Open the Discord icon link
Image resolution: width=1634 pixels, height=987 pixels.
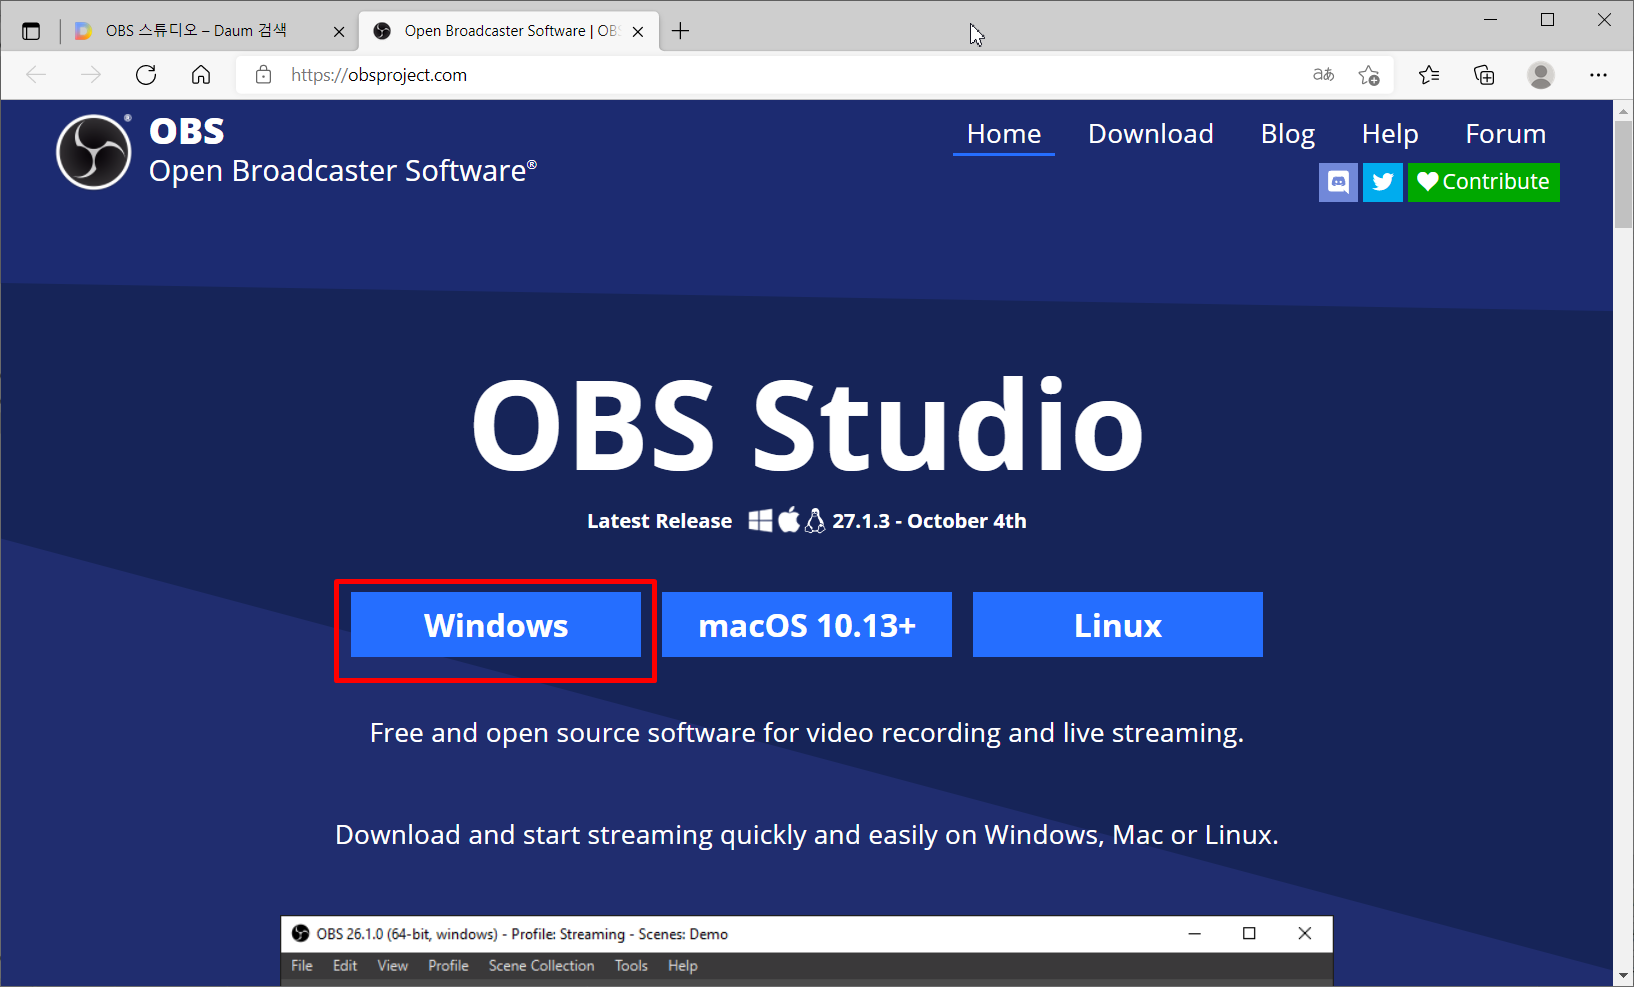pyautogui.click(x=1338, y=182)
